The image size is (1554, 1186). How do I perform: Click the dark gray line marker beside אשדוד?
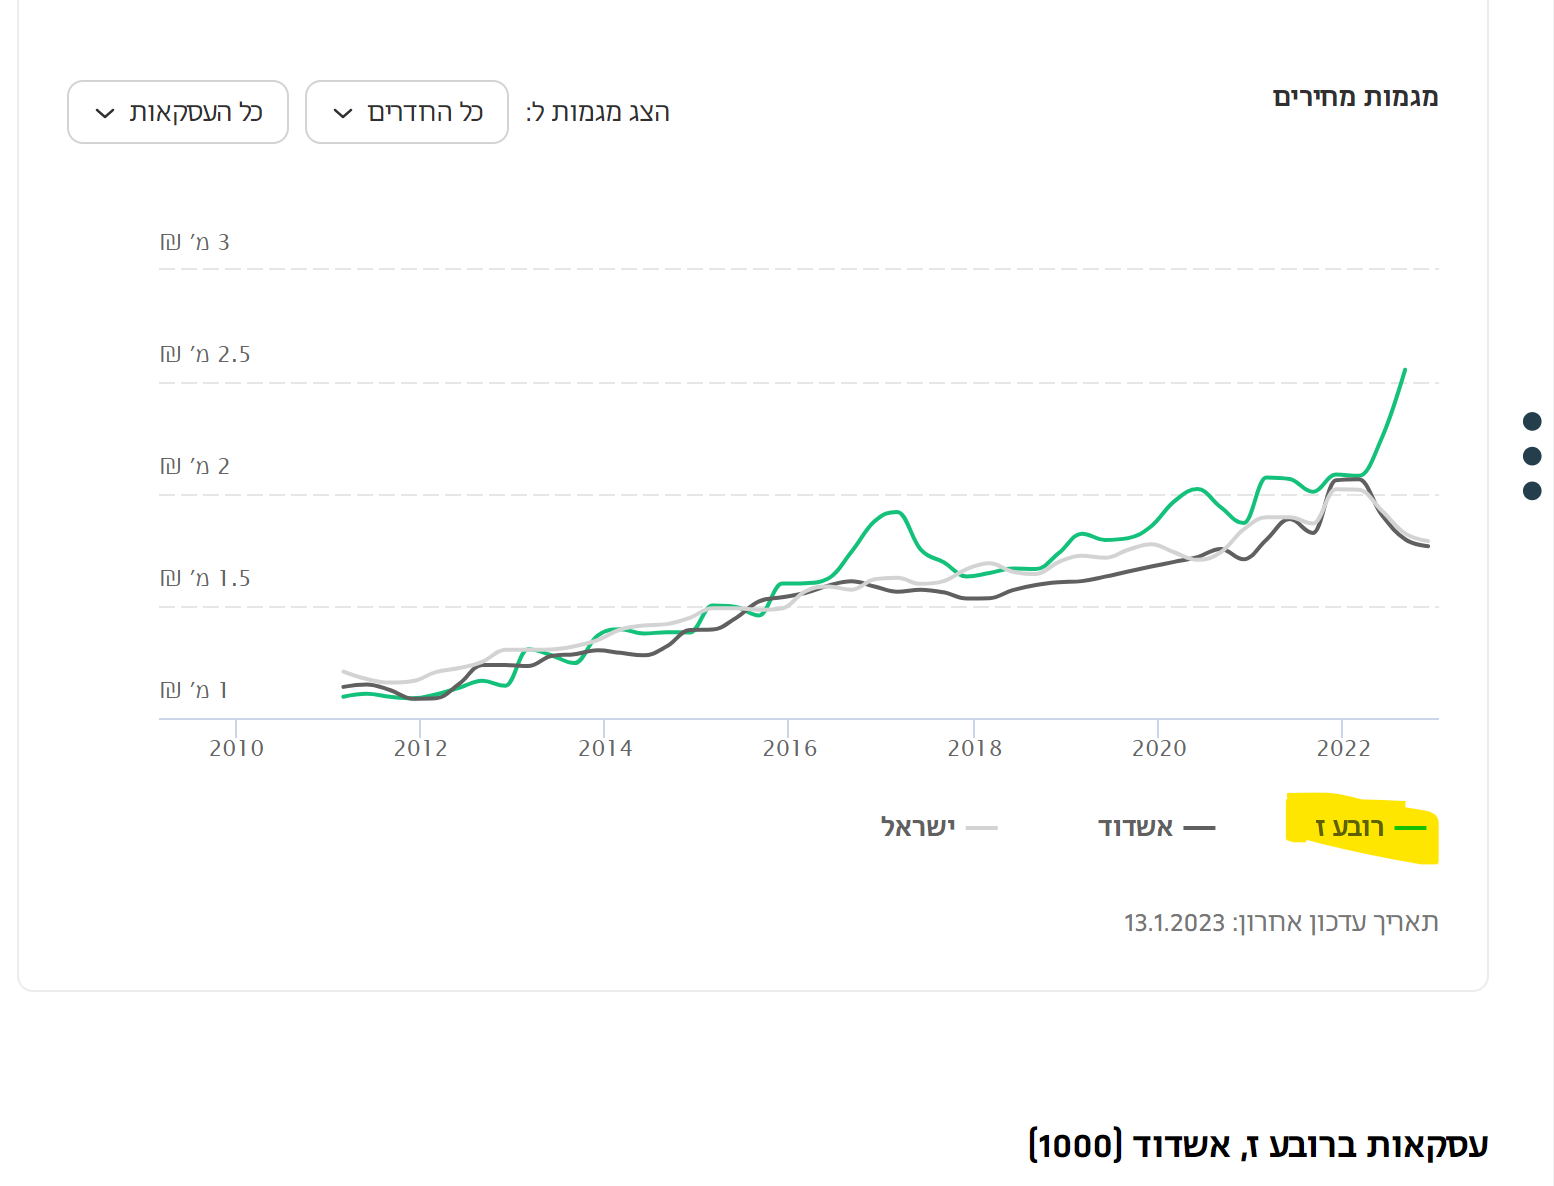click(1199, 828)
